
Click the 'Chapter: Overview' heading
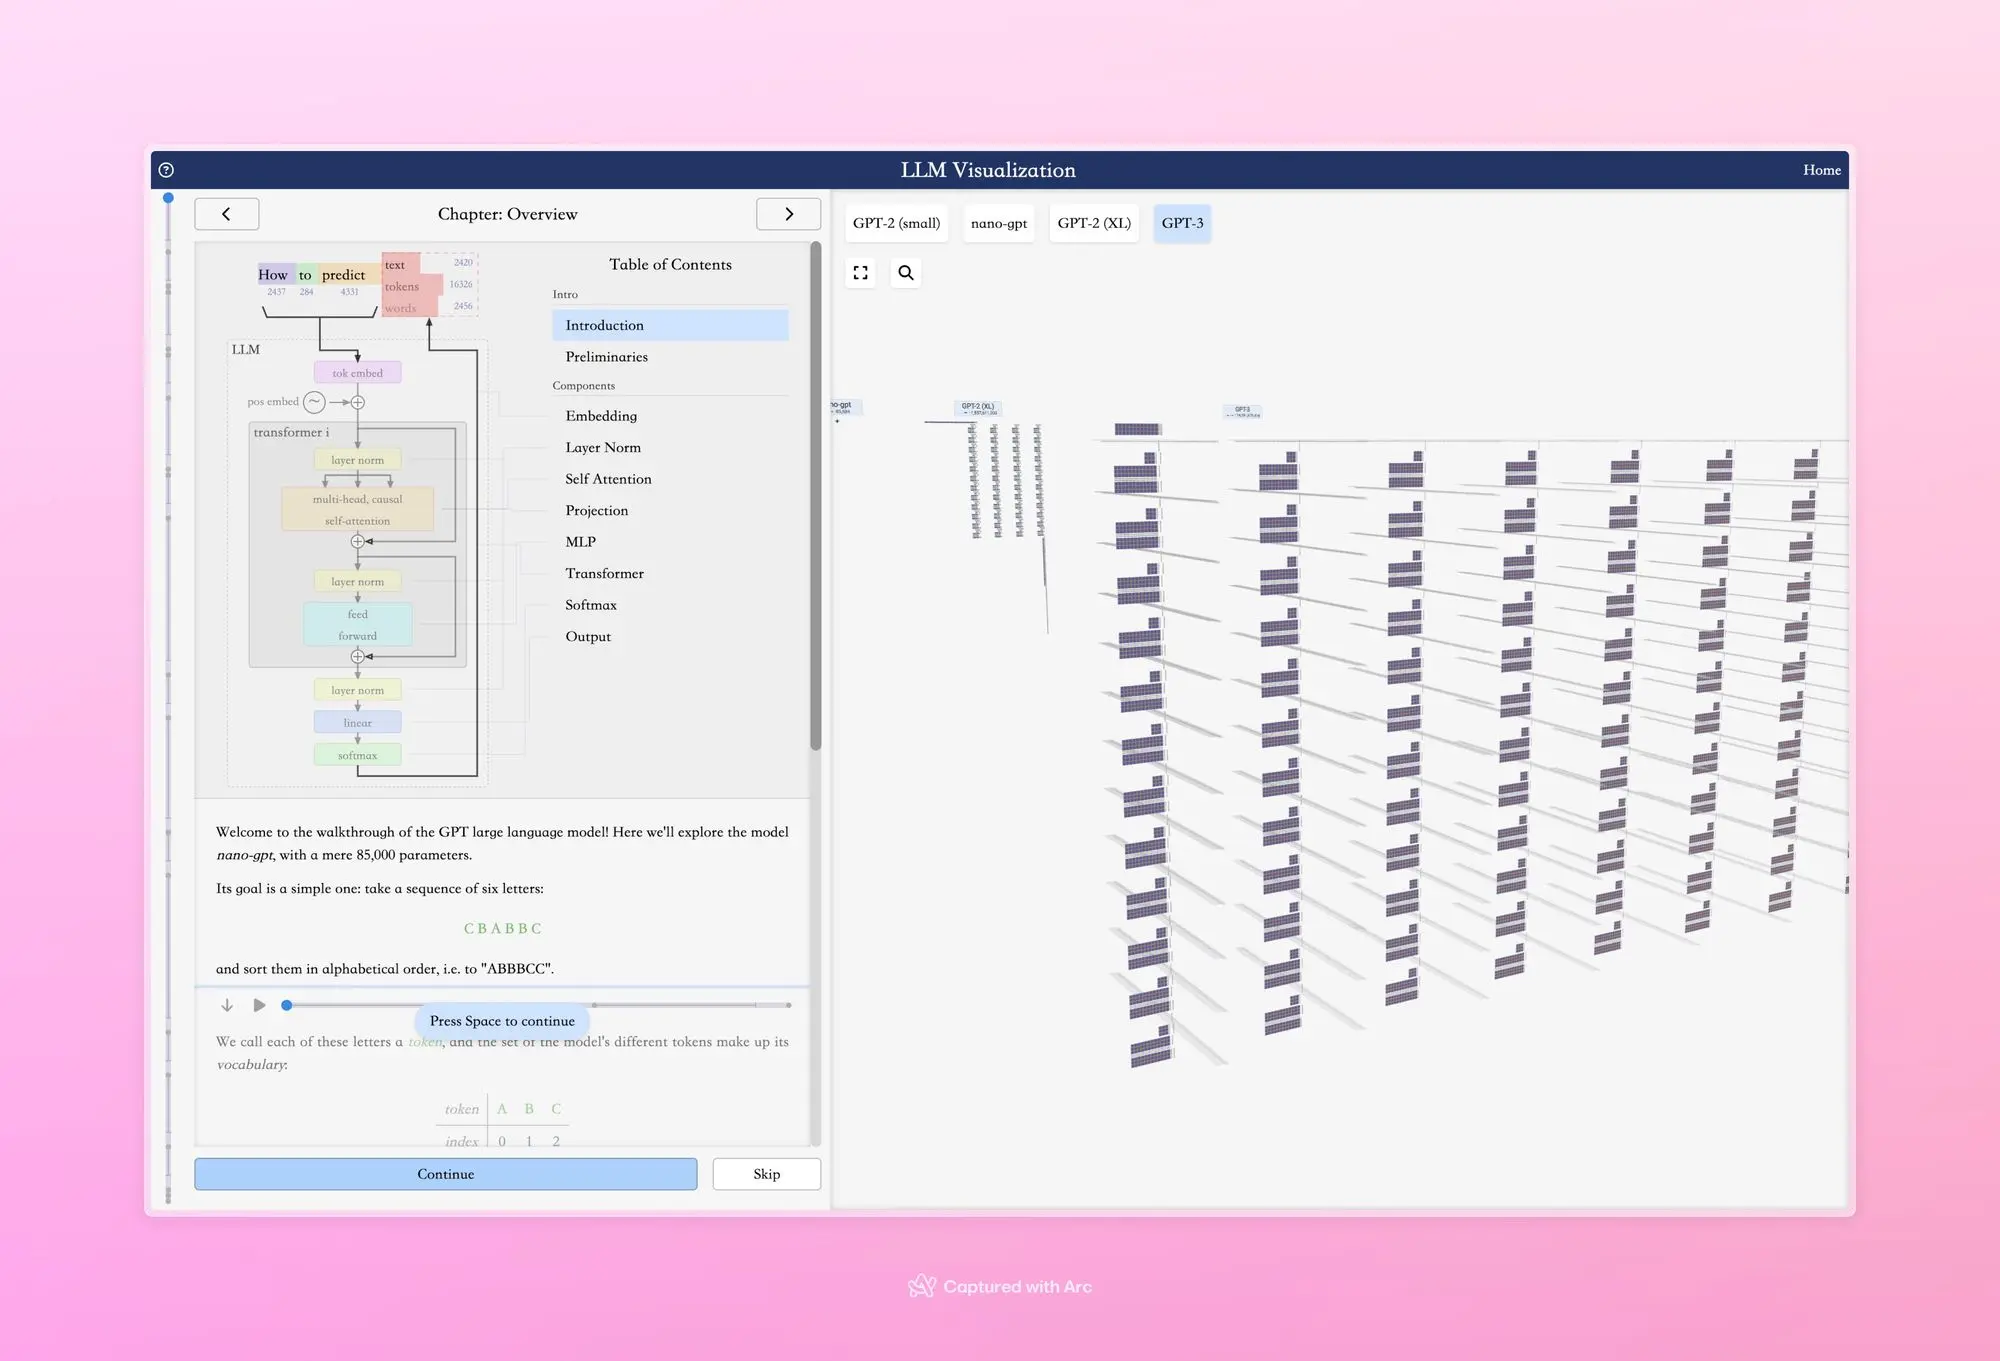pyautogui.click(x=508, y=214)
